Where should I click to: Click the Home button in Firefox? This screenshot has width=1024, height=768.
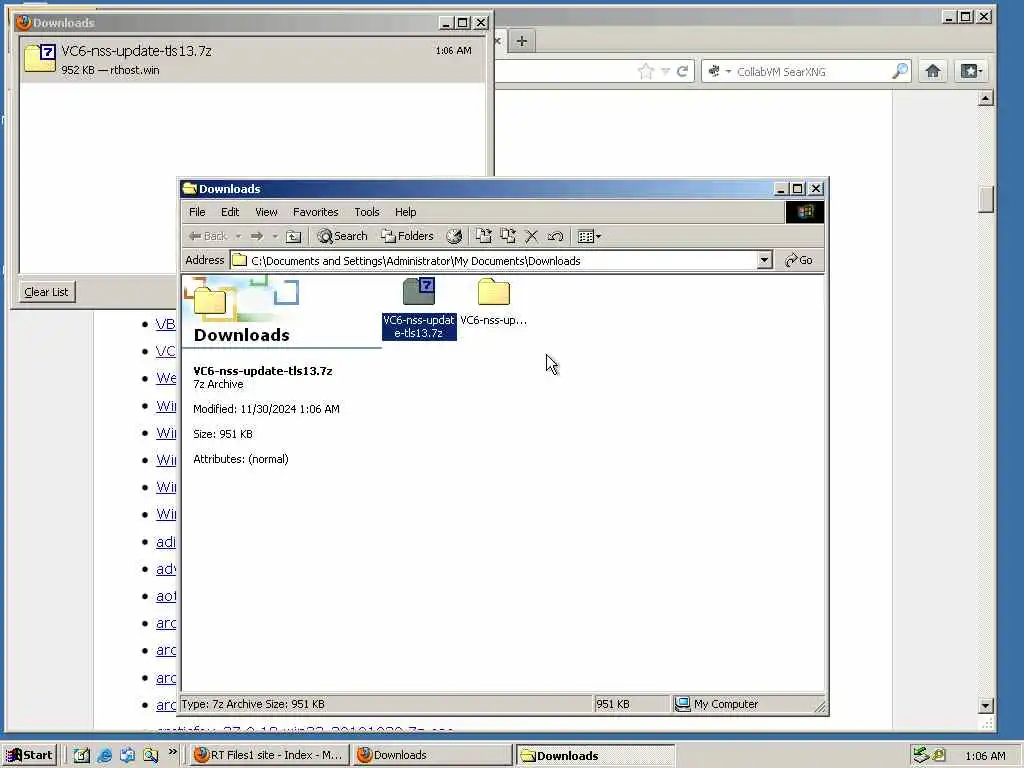point(933,71)
